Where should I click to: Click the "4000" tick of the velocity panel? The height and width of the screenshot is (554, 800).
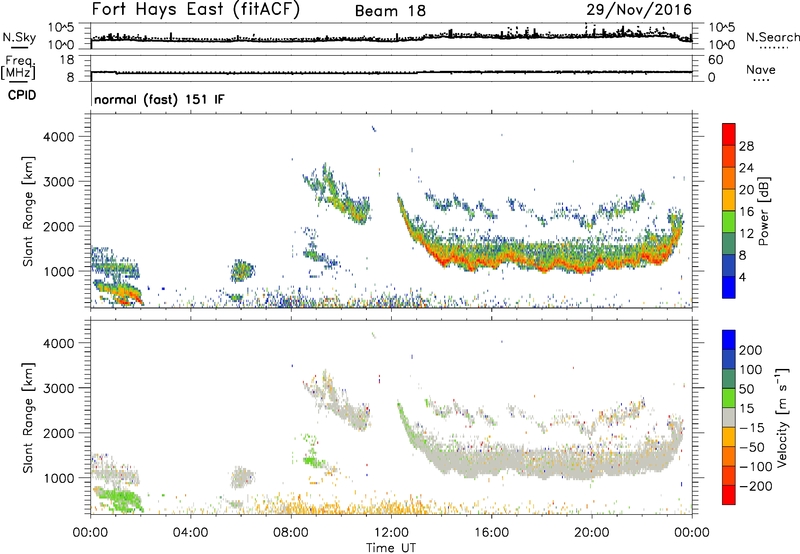click(59, 343)
